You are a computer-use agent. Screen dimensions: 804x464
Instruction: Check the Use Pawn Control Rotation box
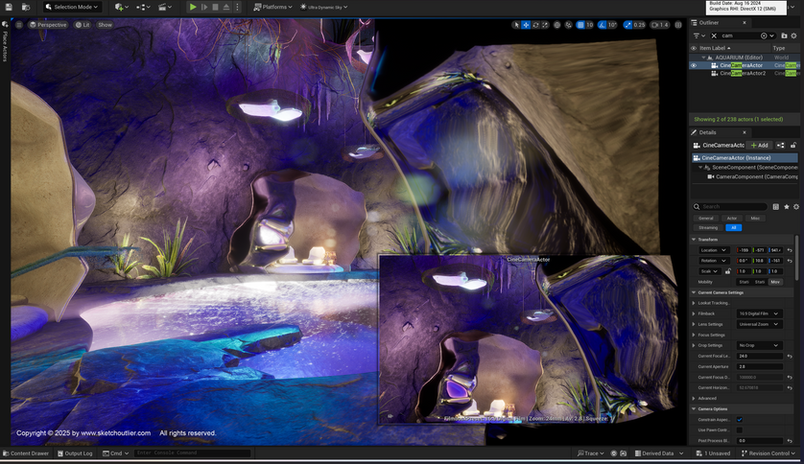(x=739, y=429)
